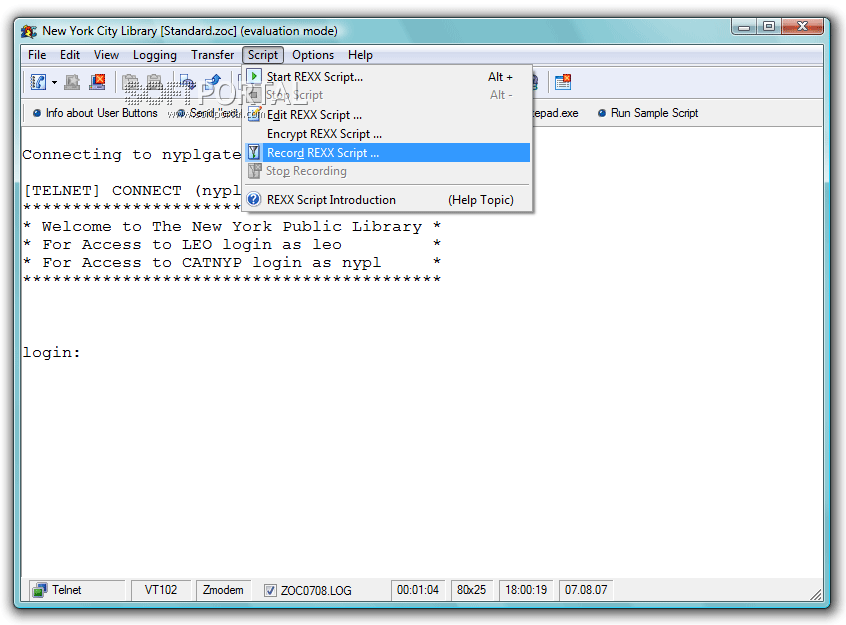Image resolution: width=846 pixels, height=625 pixels.
Task: Choose Encrypt REXX Script menu entry
Action: tap(387, 133)
